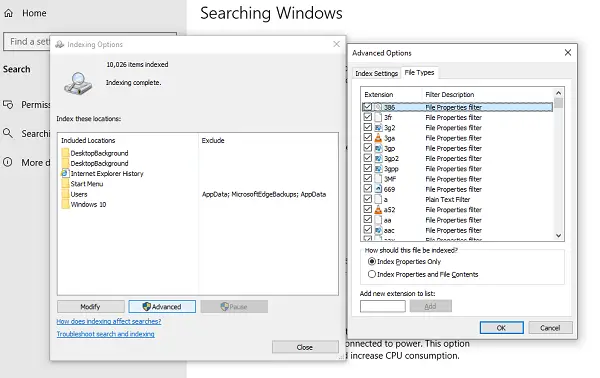Click the Indexing Options title bar icon

coord(60,44)
